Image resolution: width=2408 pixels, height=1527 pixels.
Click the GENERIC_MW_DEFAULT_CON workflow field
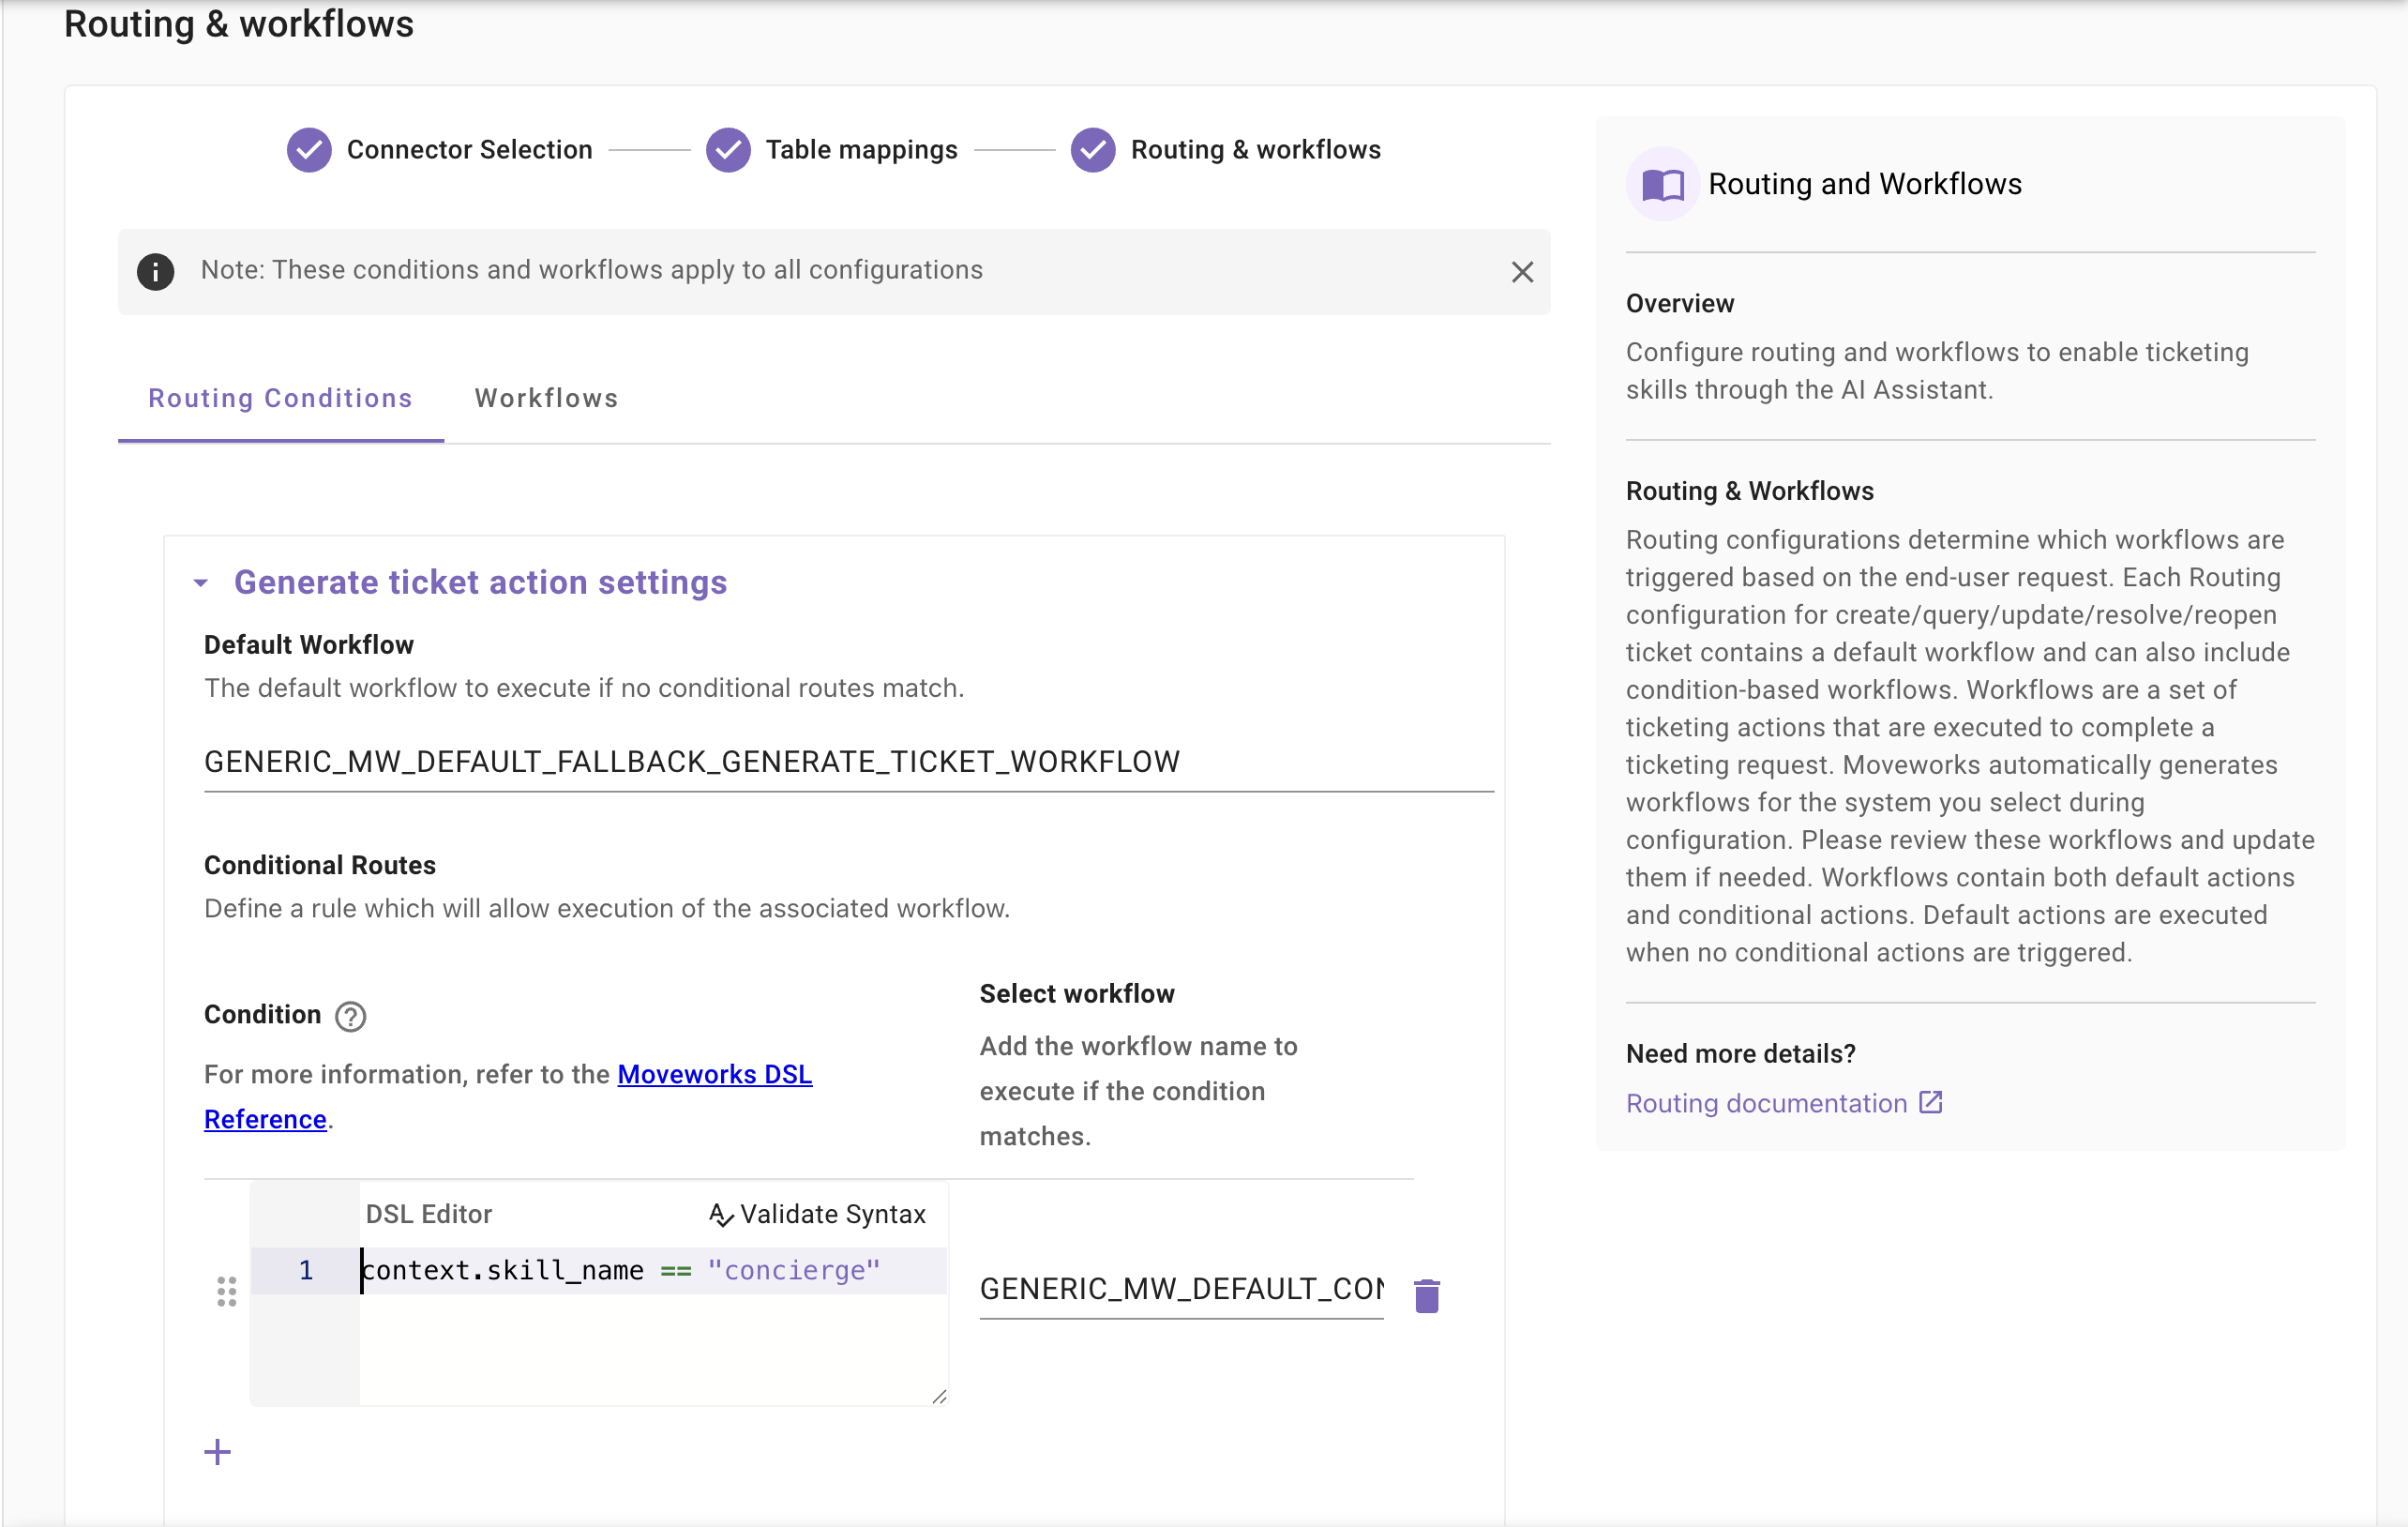click(x=1180, y=1288)
